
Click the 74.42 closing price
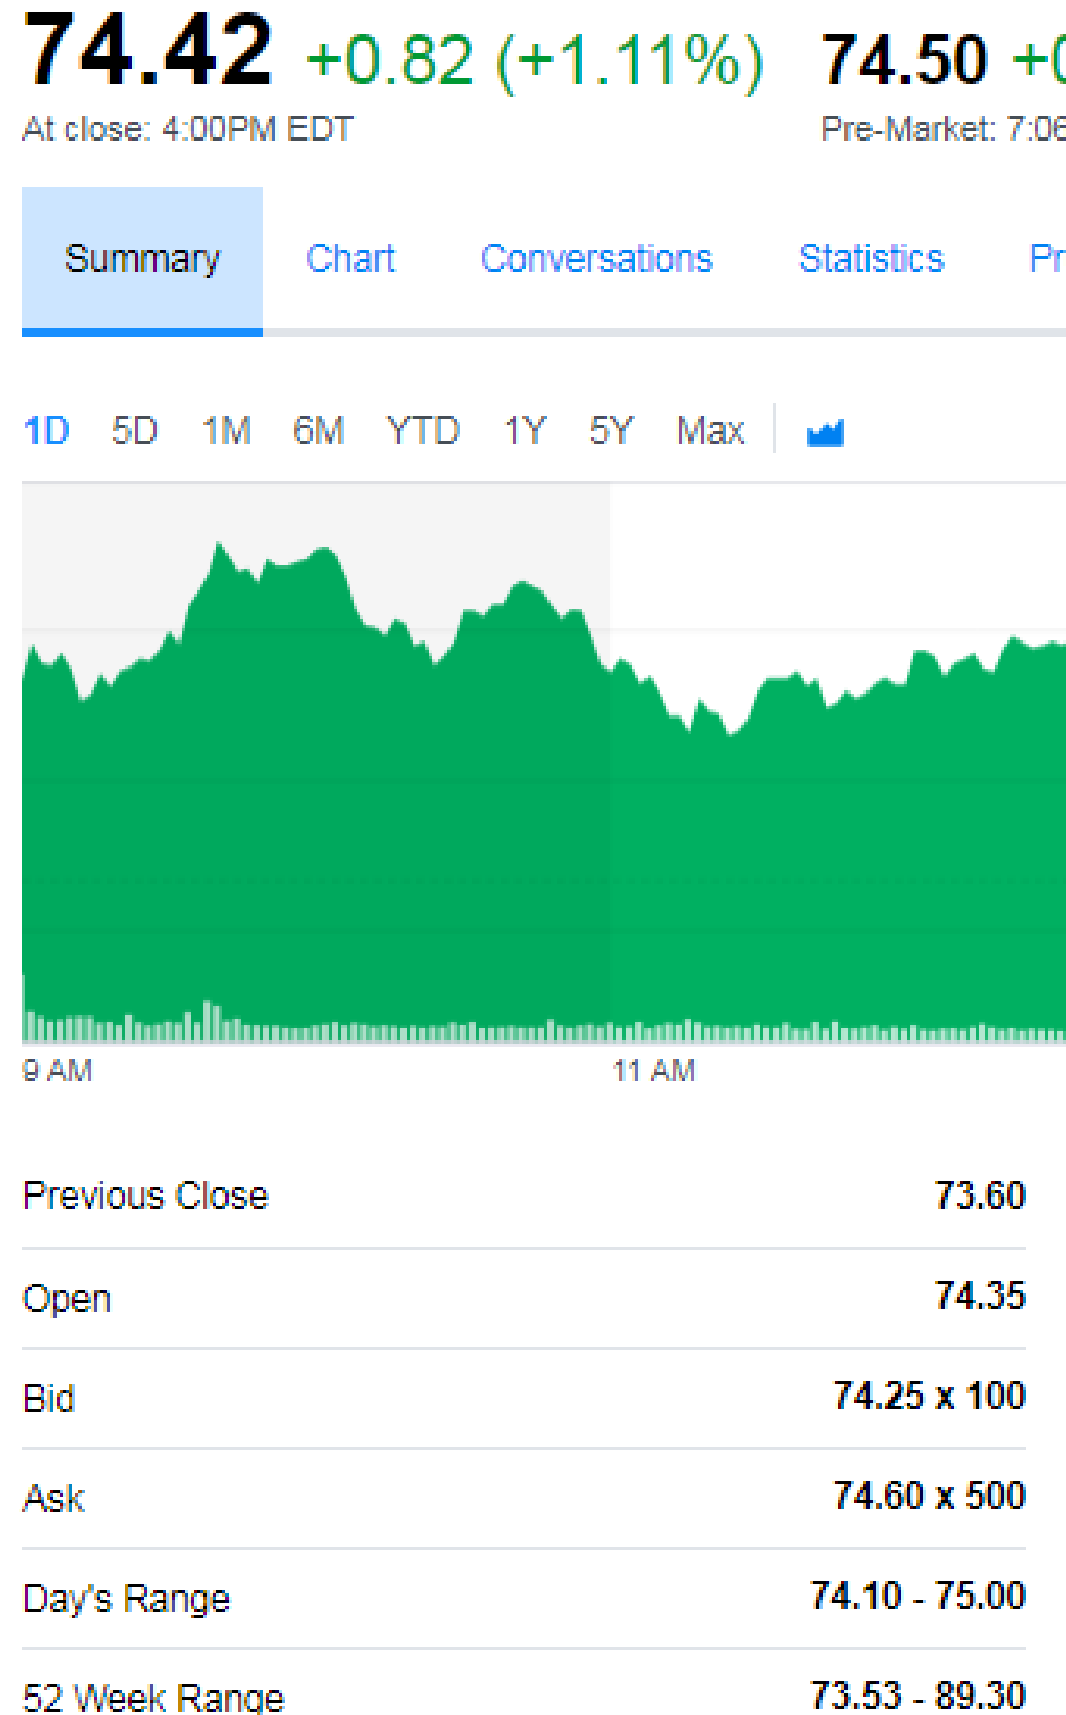point(147,52)
